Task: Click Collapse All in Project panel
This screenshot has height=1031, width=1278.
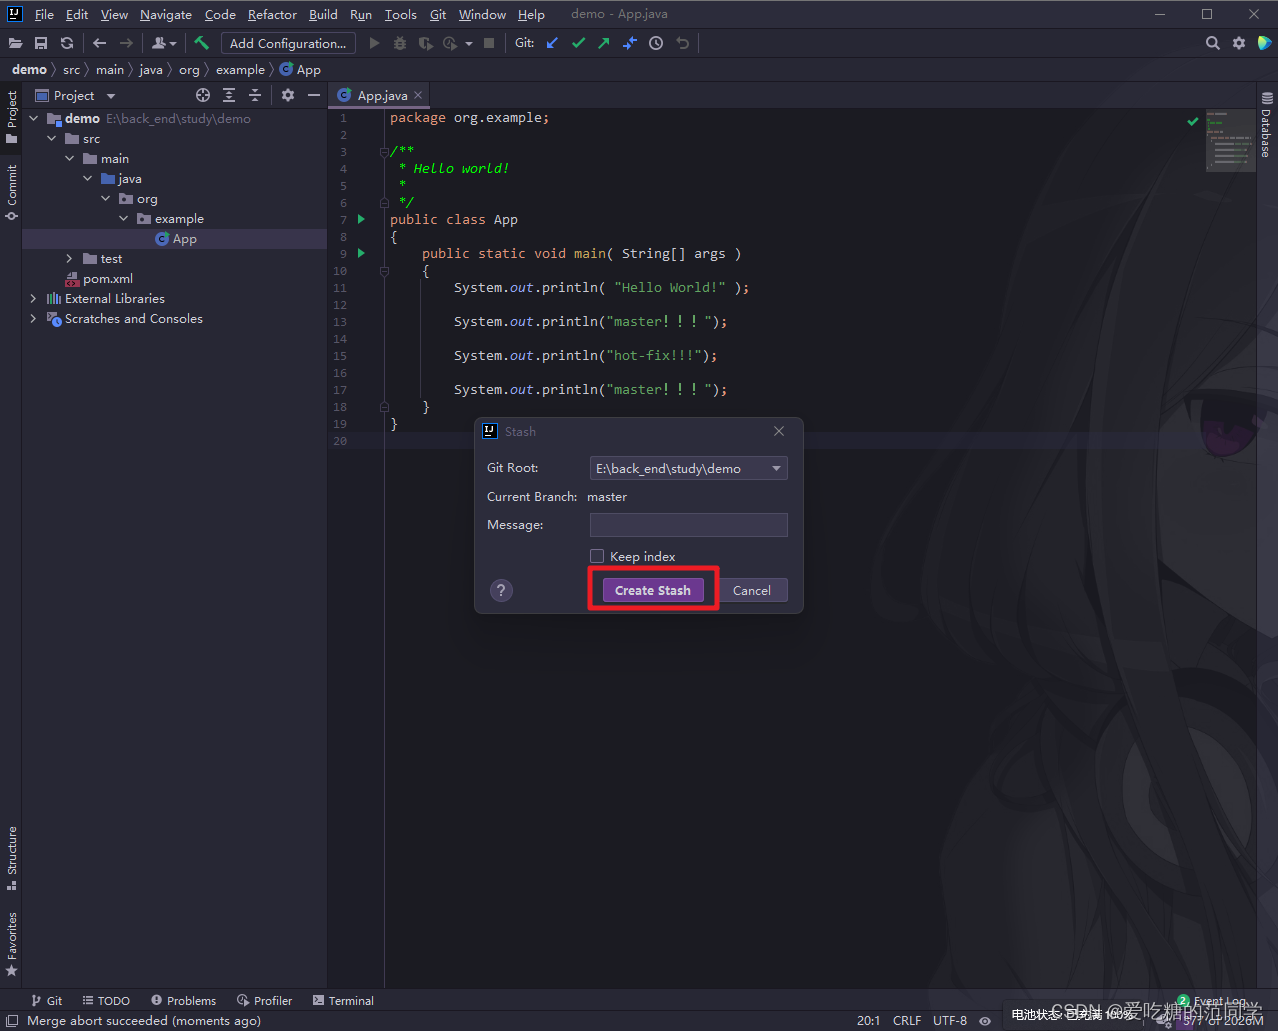Action: pyautogui.click(x=255, y=95)
